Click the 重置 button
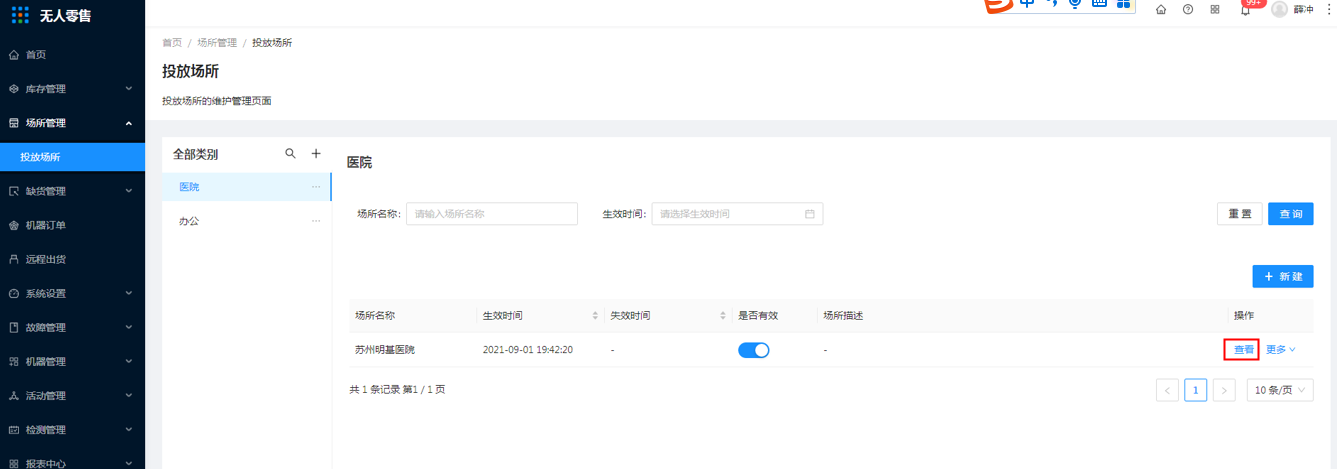 click(x=1239, y=214)
